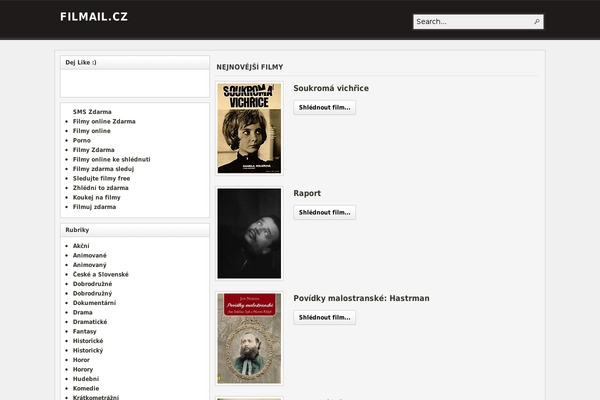
Task: Open Filmuj zdarma link
Action: (94, 207)
